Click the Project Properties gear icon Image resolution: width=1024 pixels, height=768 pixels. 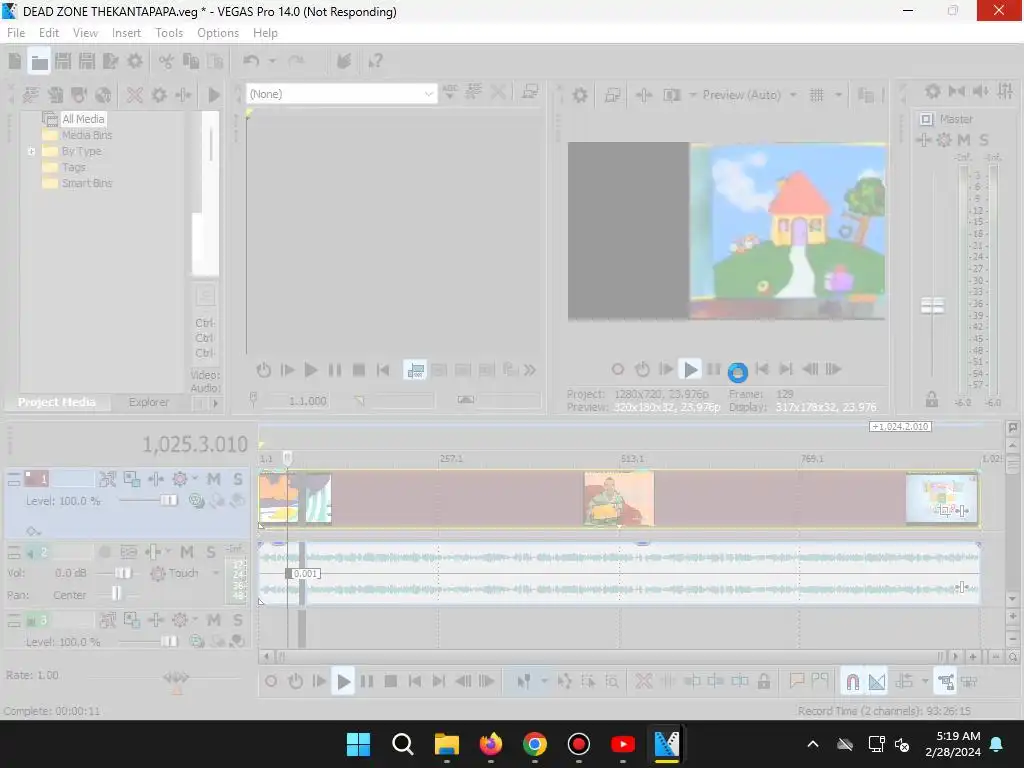click(x=135, y=61)
